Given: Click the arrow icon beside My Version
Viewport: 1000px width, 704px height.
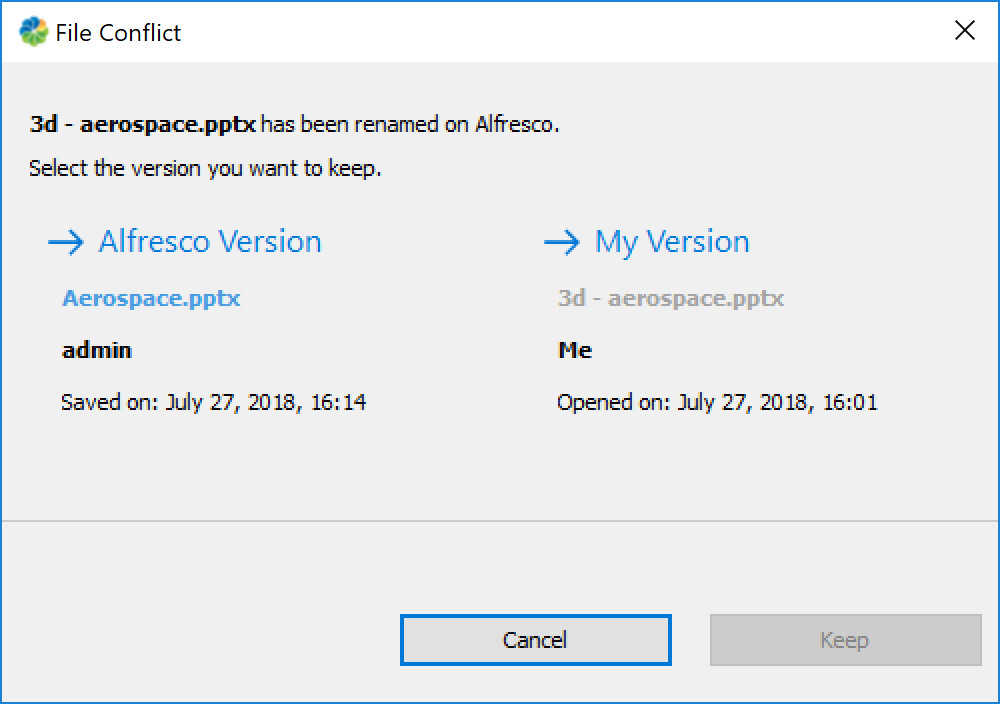Looking at the screenshot, I should click(x=561, y=242).
